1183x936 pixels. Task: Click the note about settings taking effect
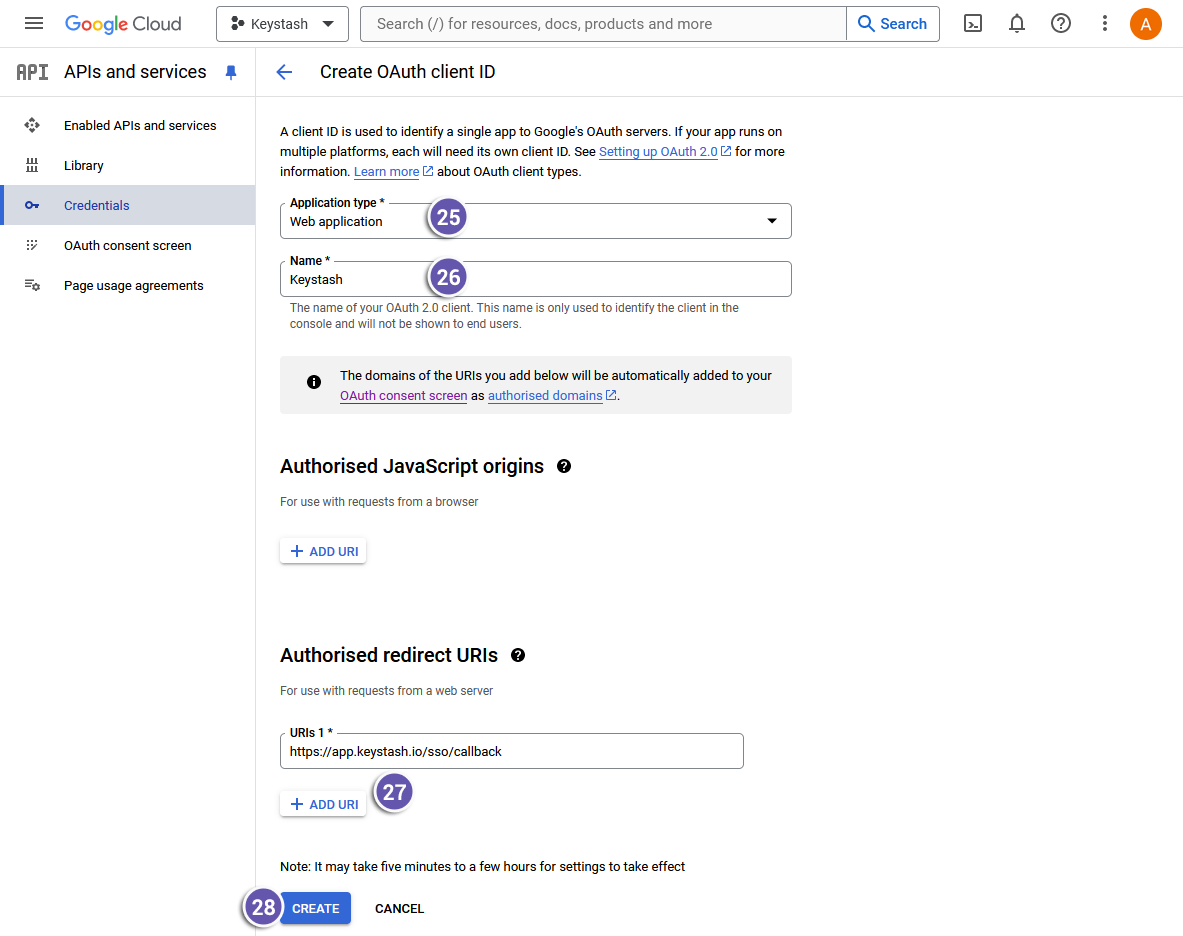pyautogui.click(x=482, y=867)
